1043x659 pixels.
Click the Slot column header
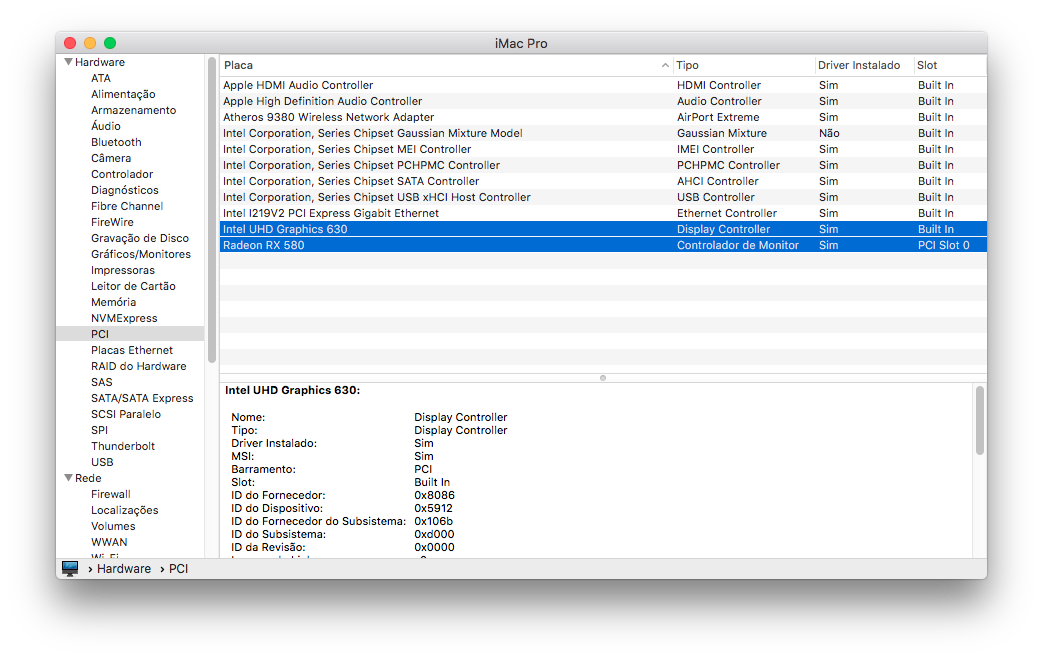948,65
